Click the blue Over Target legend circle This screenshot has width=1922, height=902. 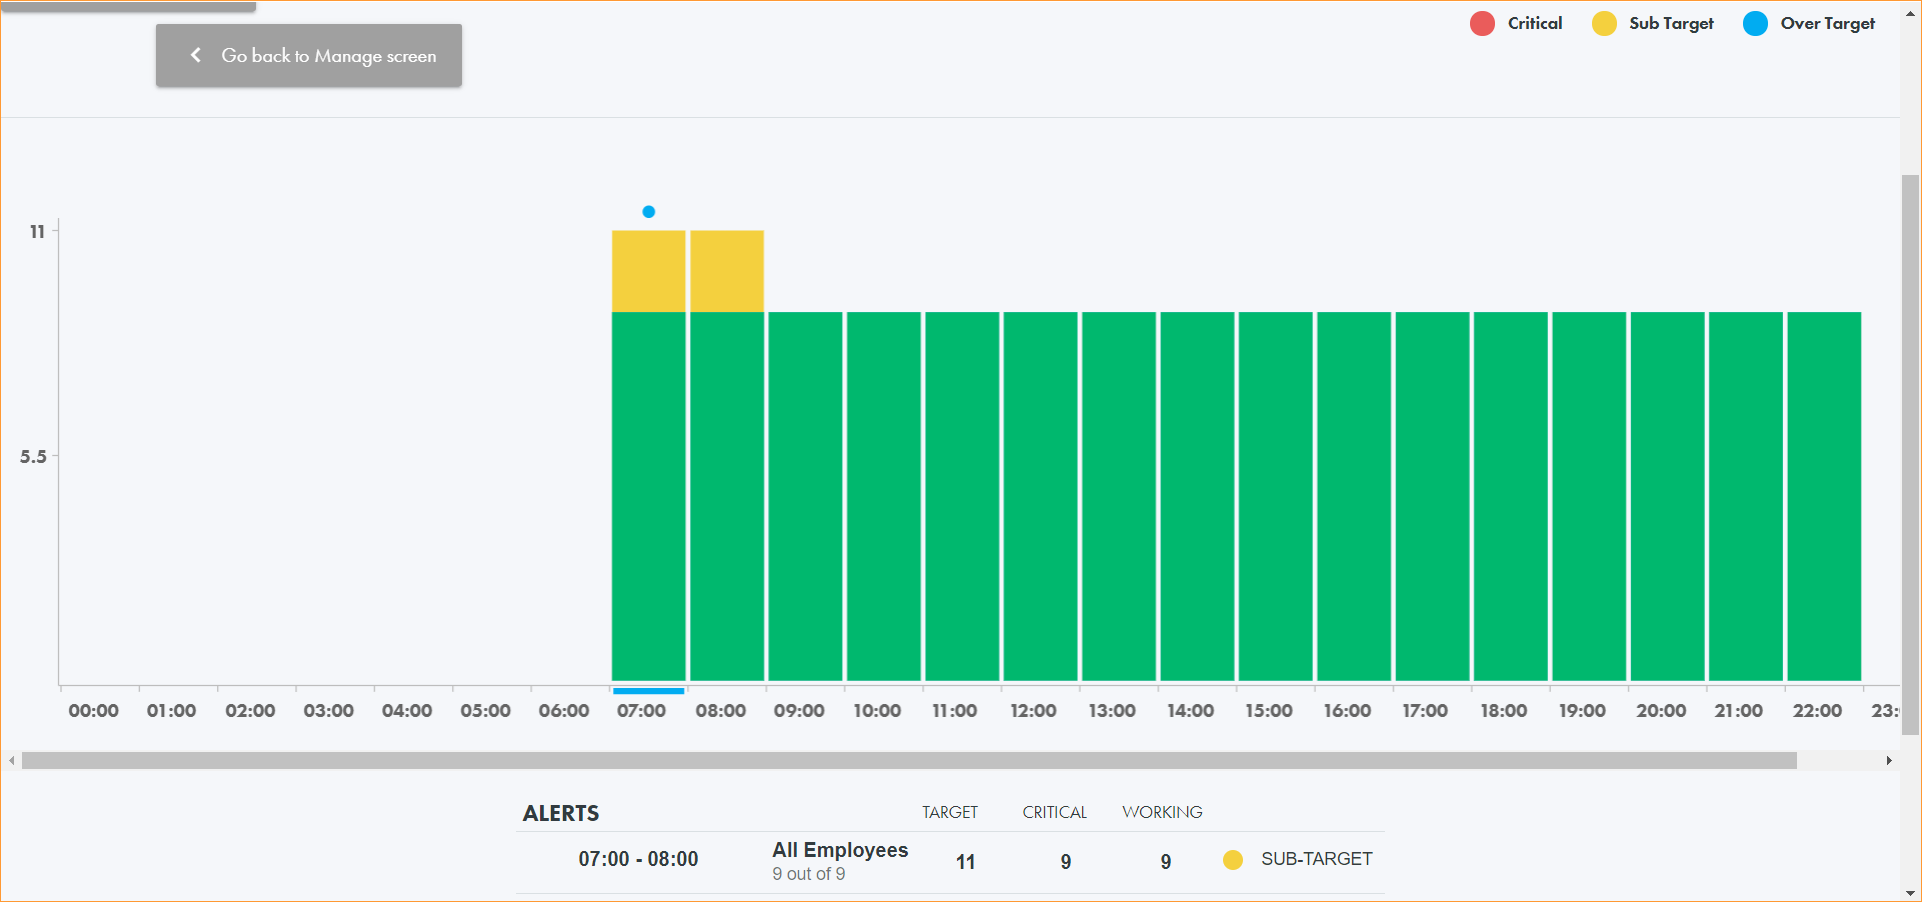coord(1755,24)
